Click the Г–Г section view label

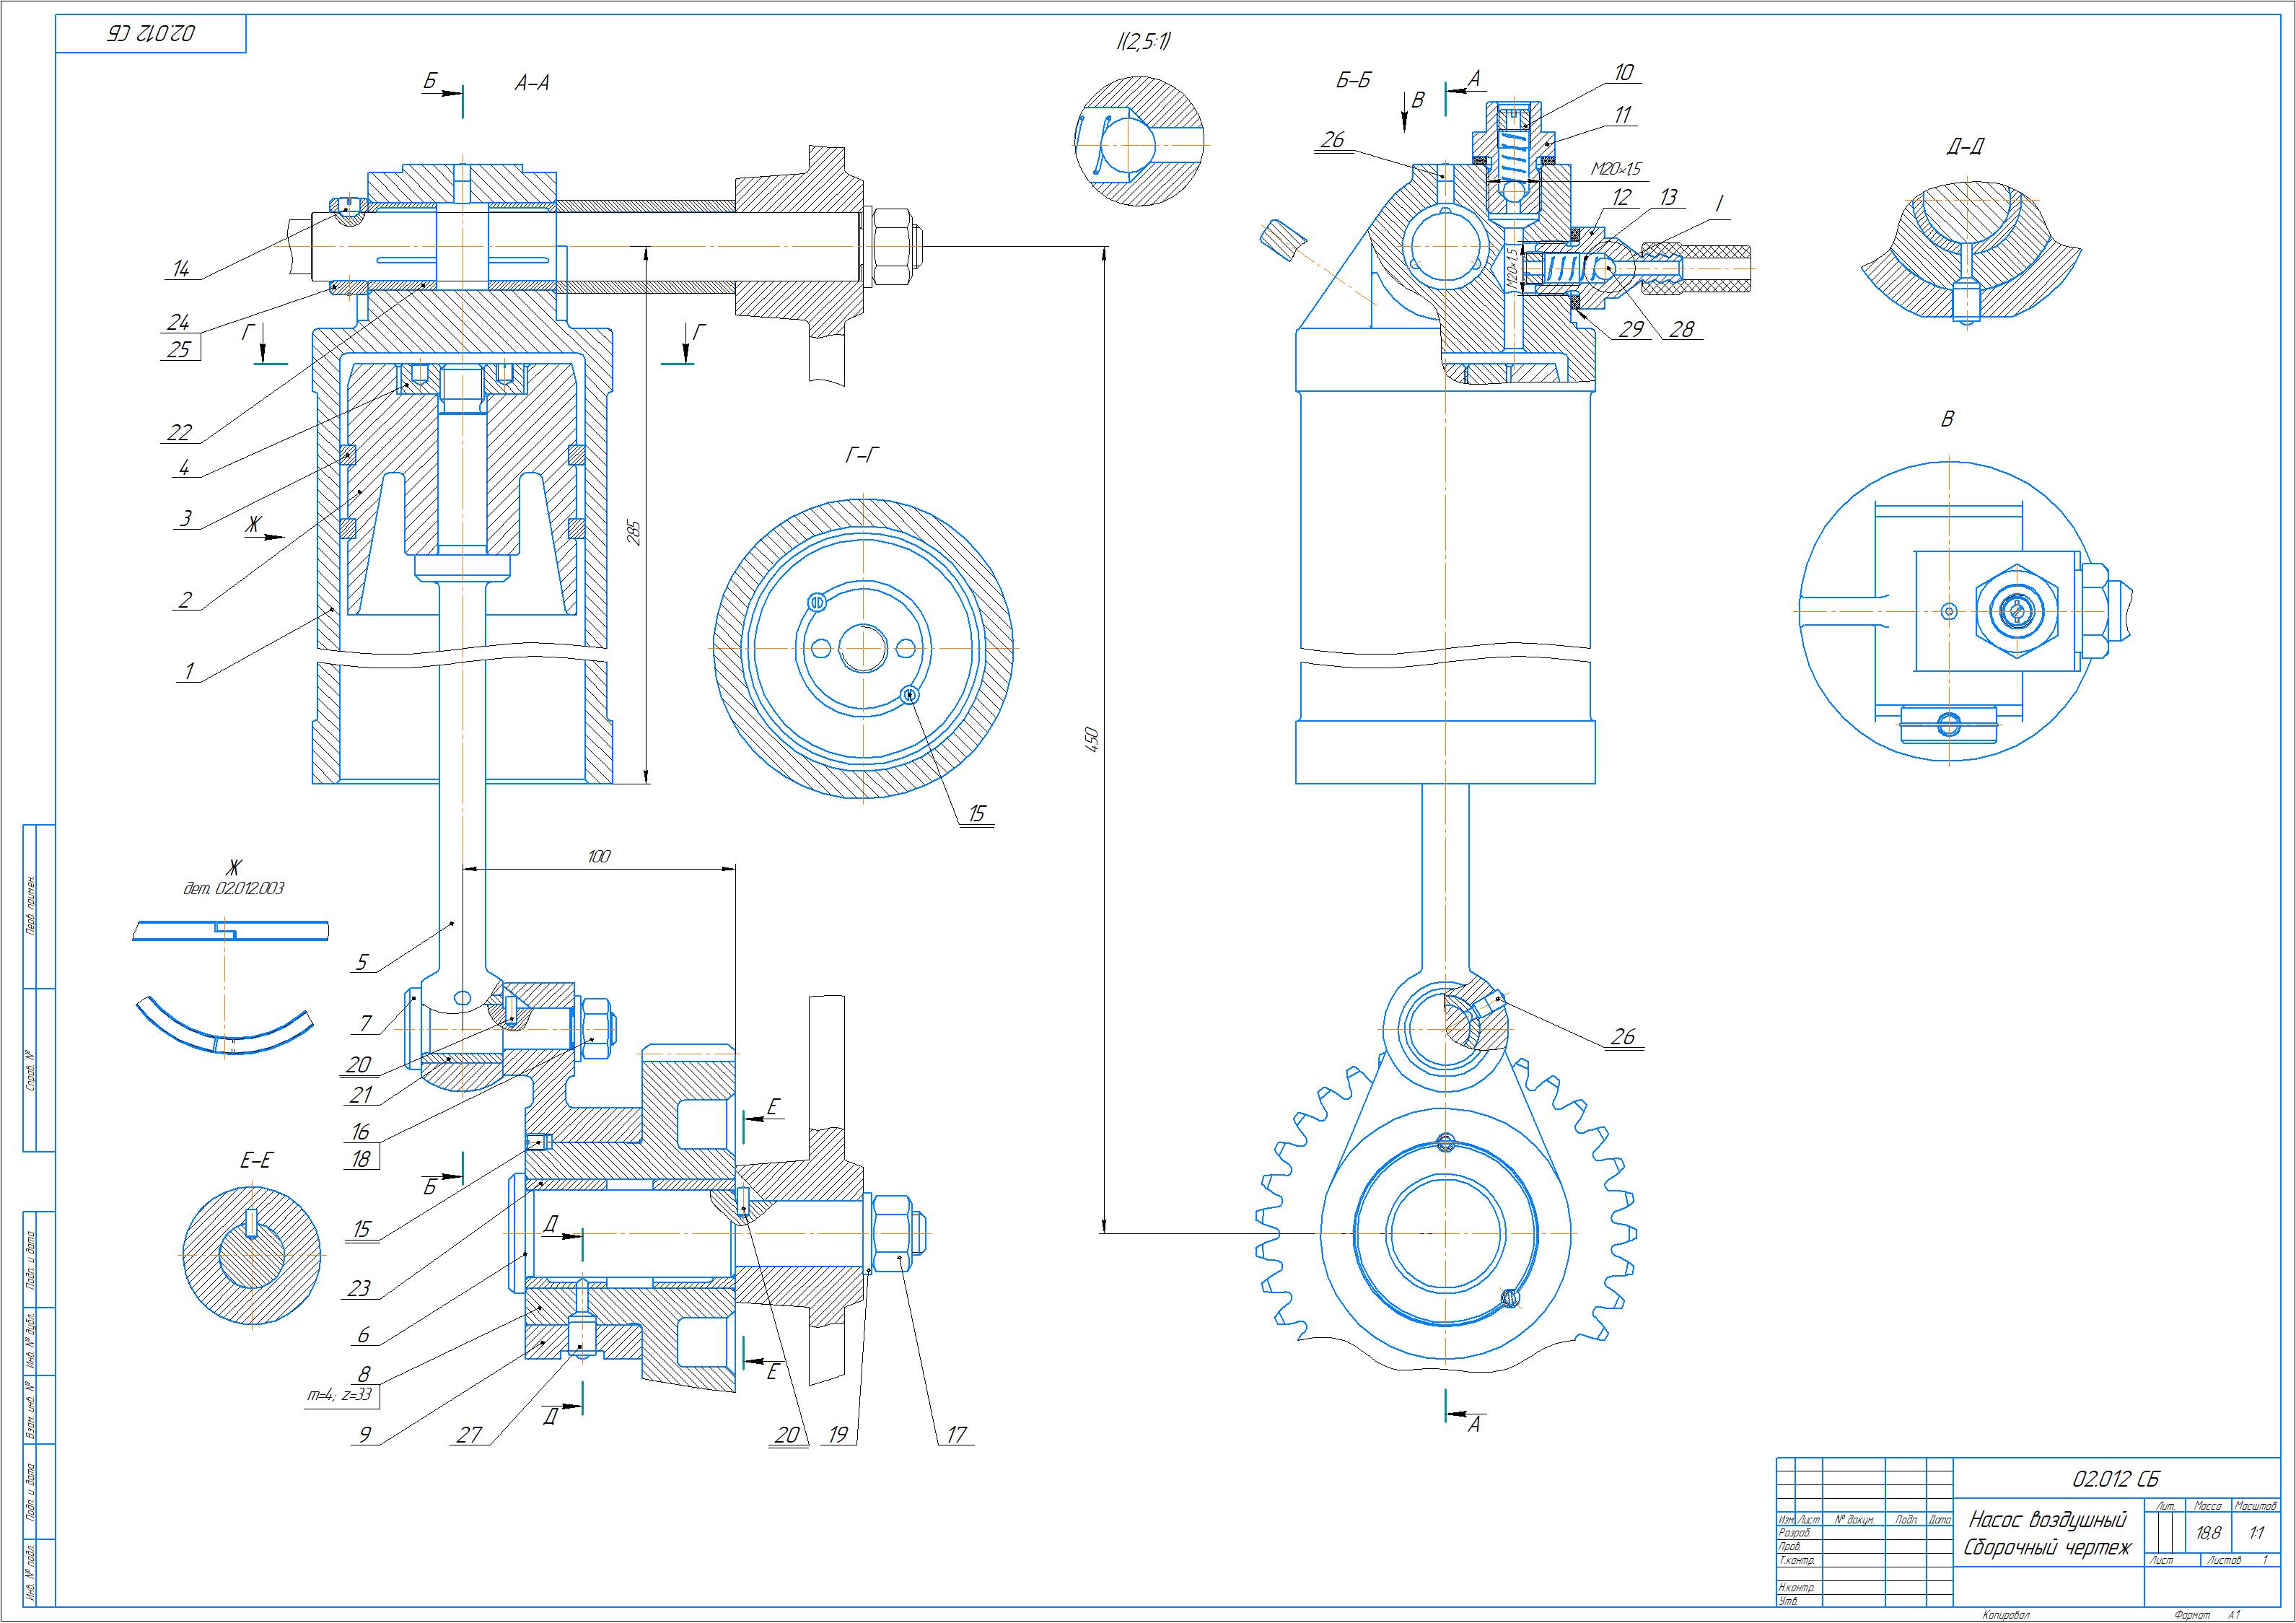862,456
